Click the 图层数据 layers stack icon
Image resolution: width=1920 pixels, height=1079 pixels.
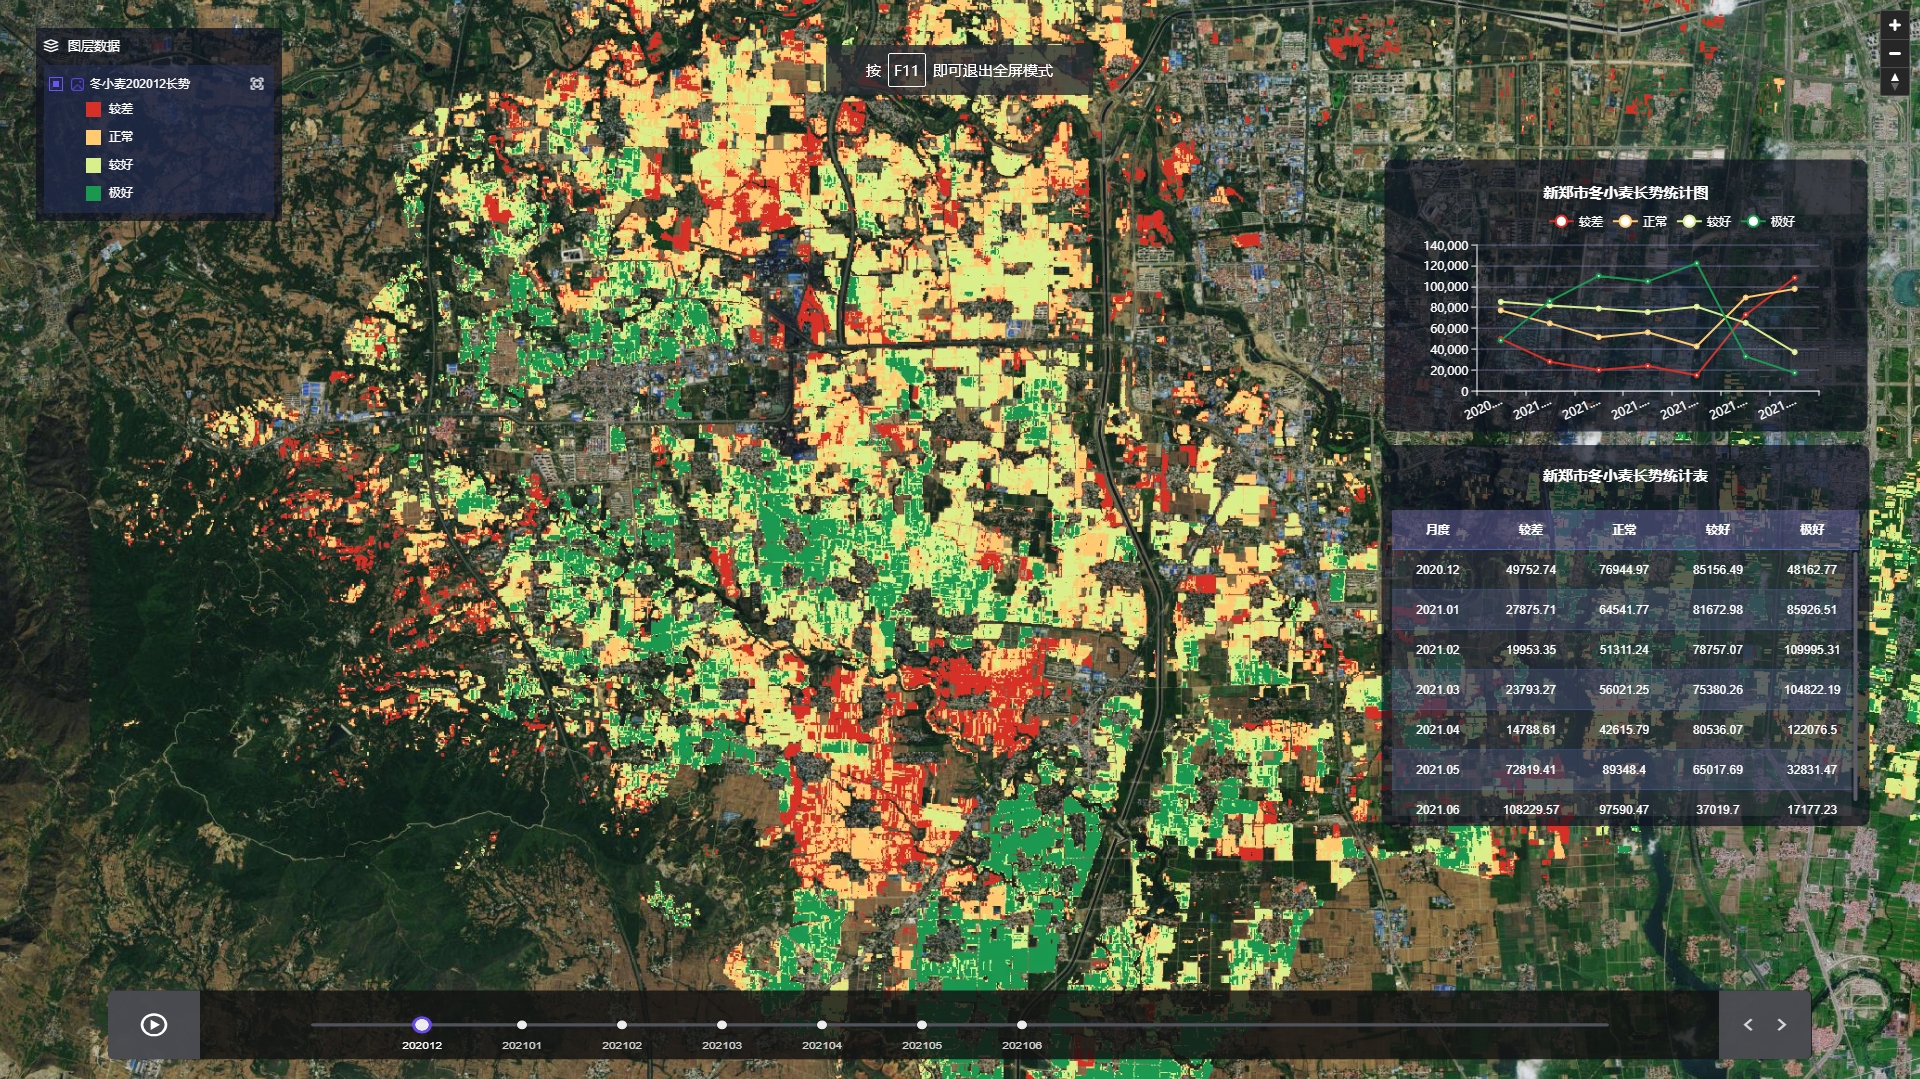[x=51, y=46]
